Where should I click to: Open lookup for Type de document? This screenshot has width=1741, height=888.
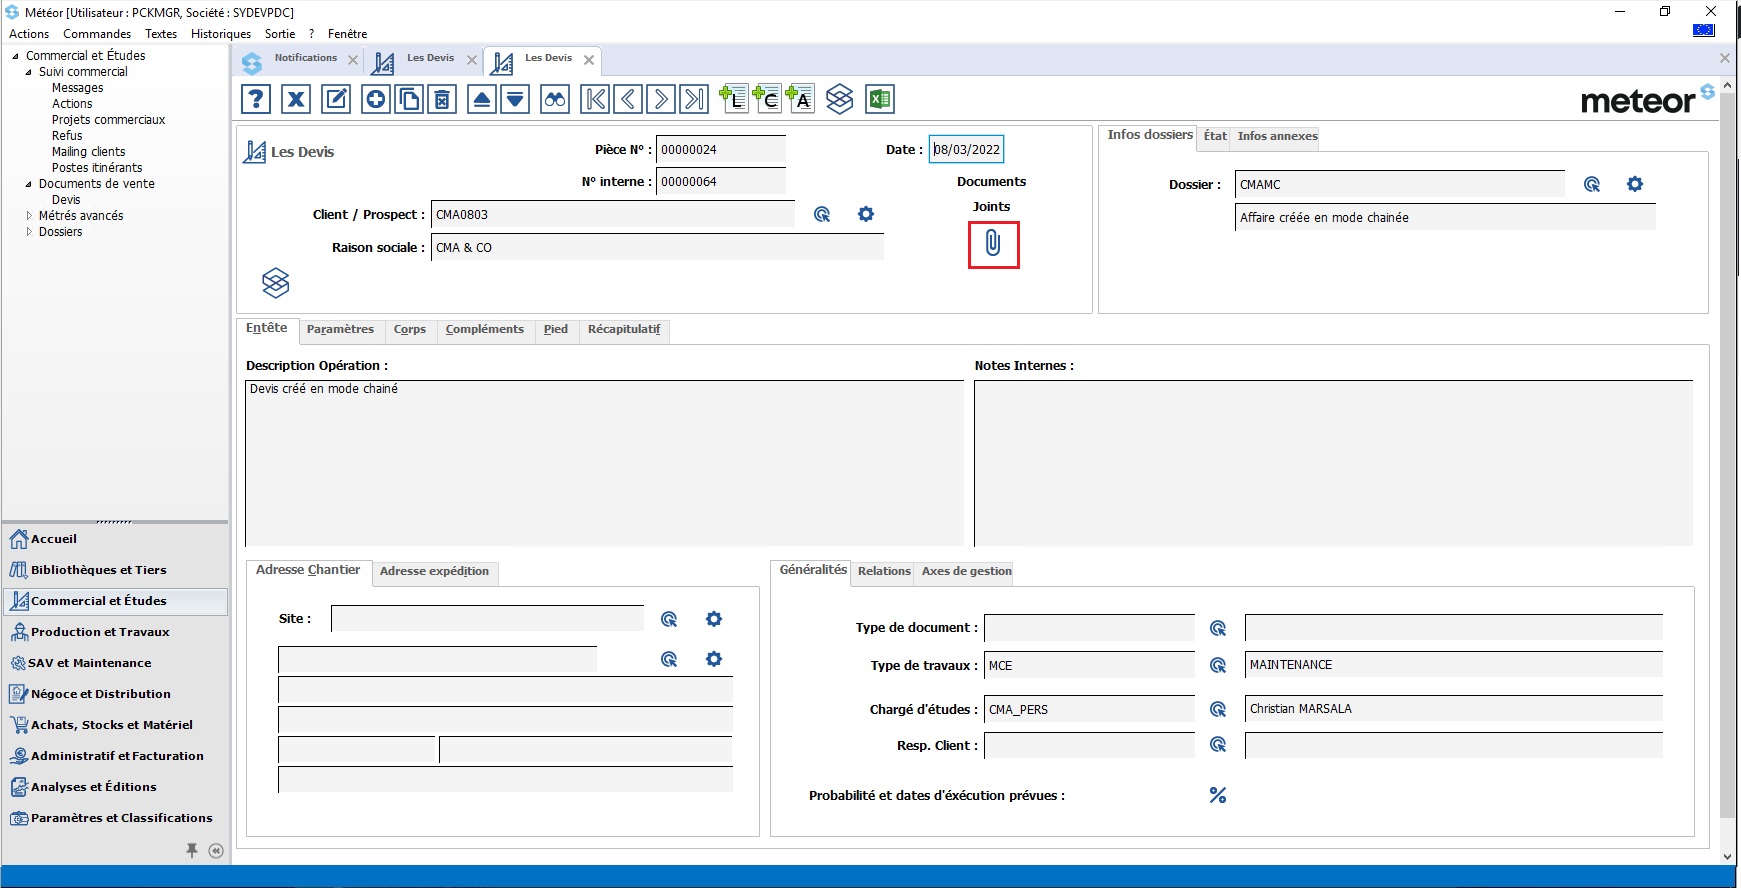point(1218,628)
